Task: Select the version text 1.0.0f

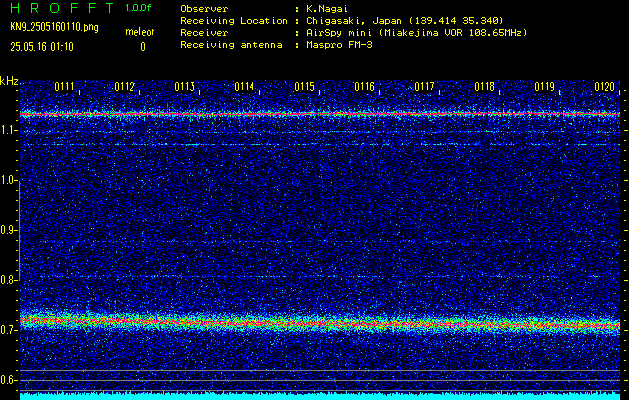Action: click(138, 8)
